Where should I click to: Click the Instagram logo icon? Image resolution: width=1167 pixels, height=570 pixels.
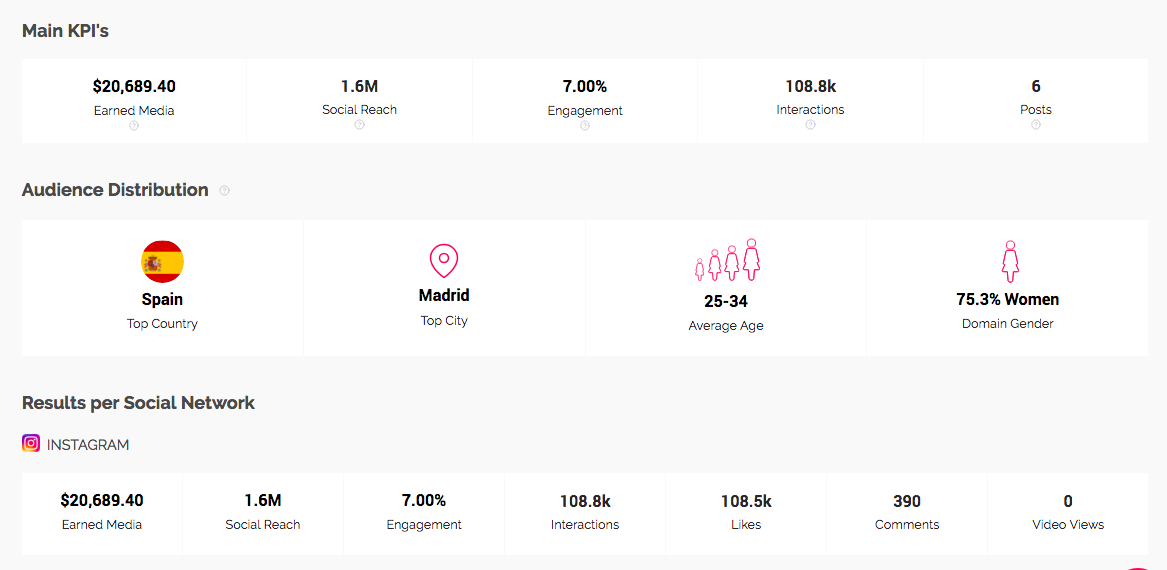point(31,444)
